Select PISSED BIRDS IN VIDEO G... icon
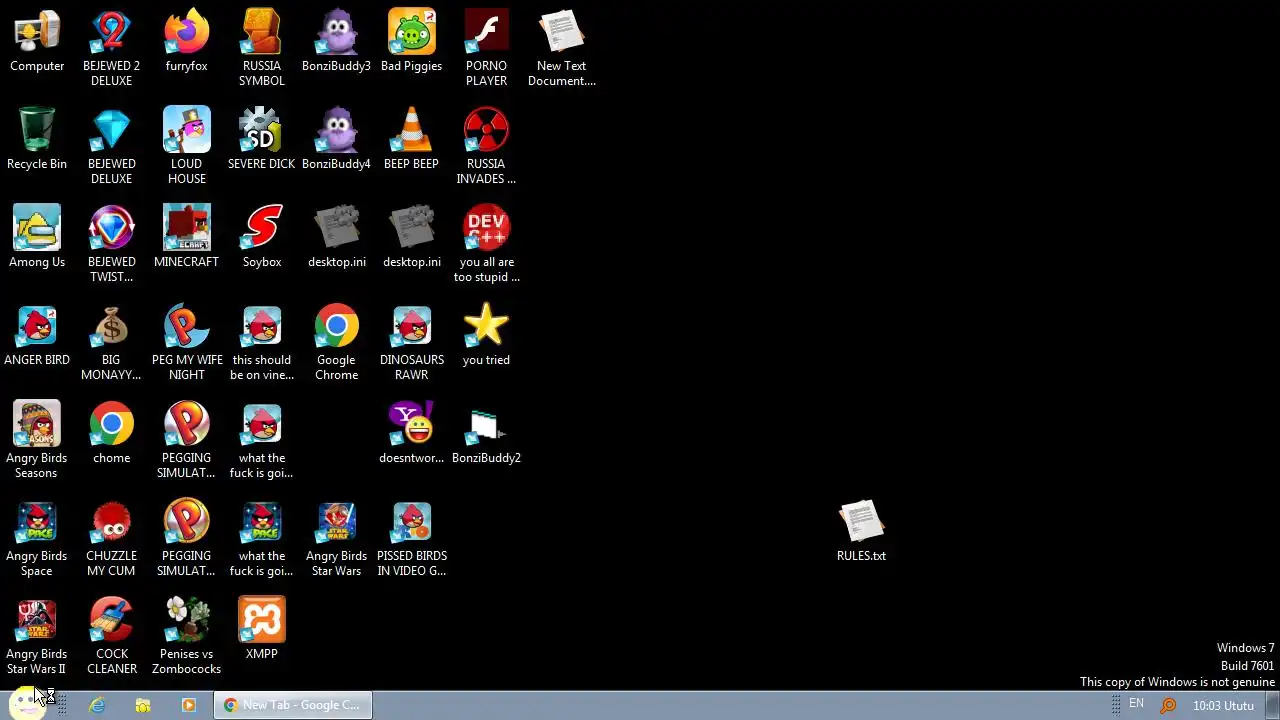 (411, 523)
